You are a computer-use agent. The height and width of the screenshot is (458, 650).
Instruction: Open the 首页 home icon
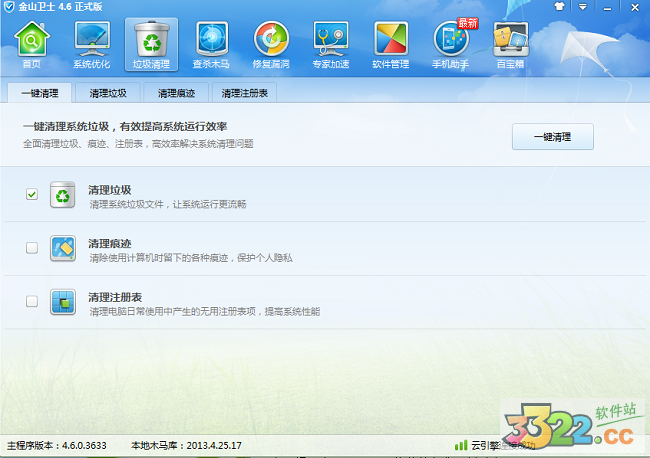(x=32, y=45)
